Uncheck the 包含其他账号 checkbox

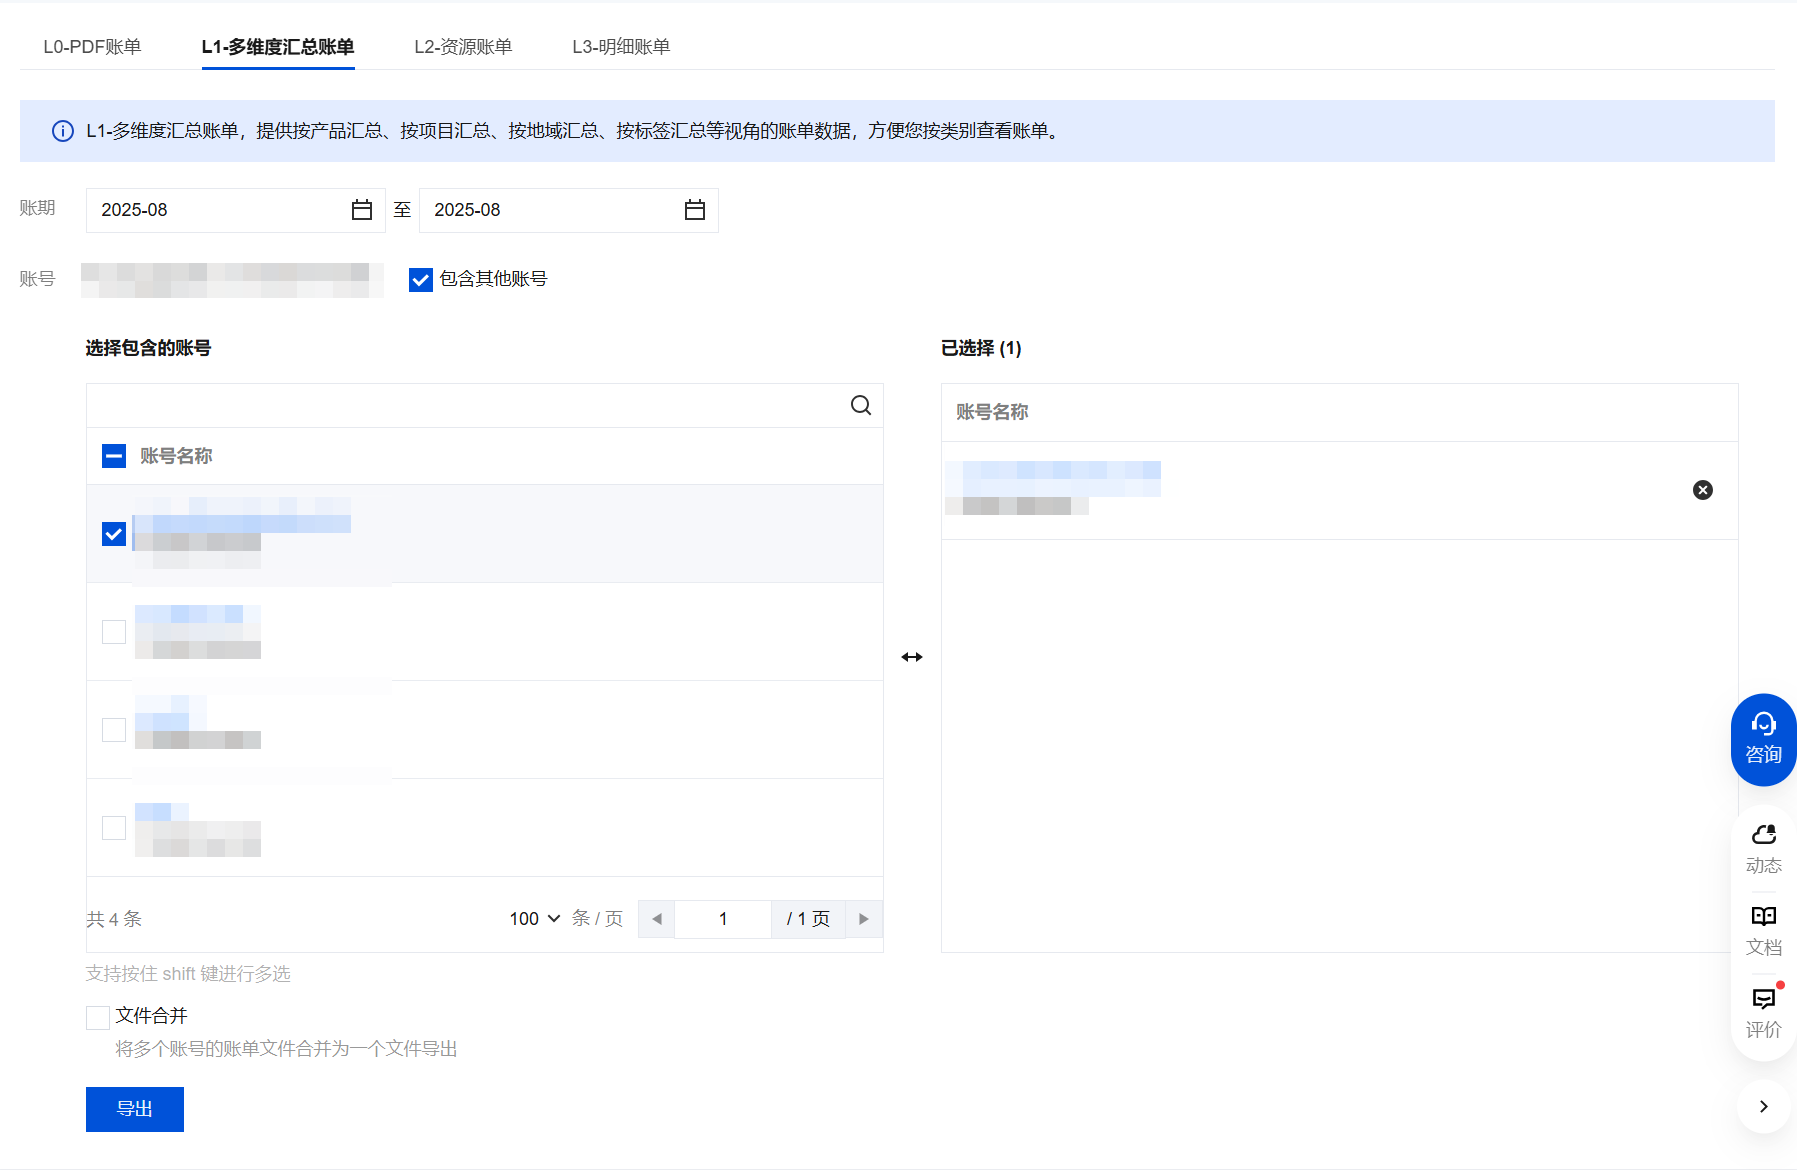click(421, 280)
